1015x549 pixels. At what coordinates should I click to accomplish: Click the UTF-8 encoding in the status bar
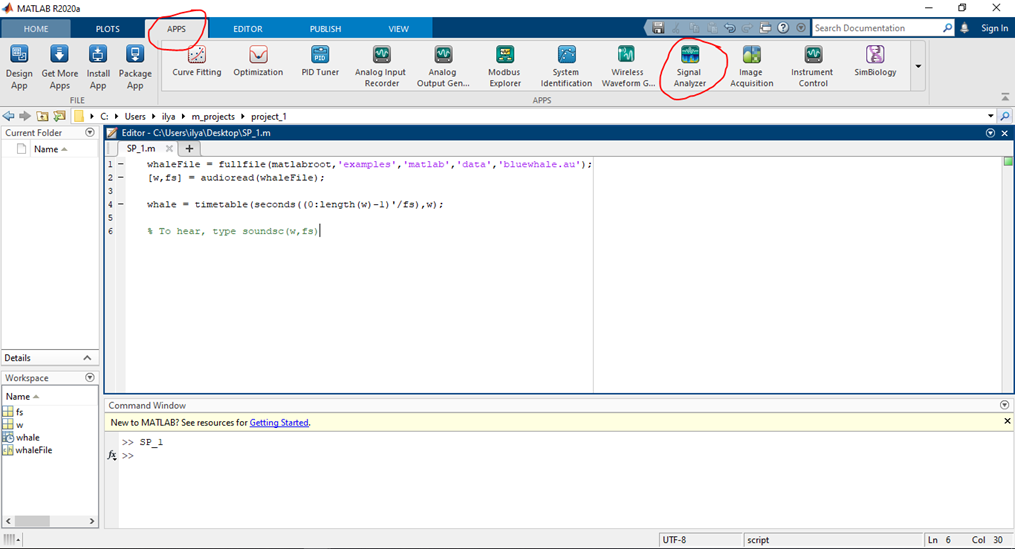674,539
